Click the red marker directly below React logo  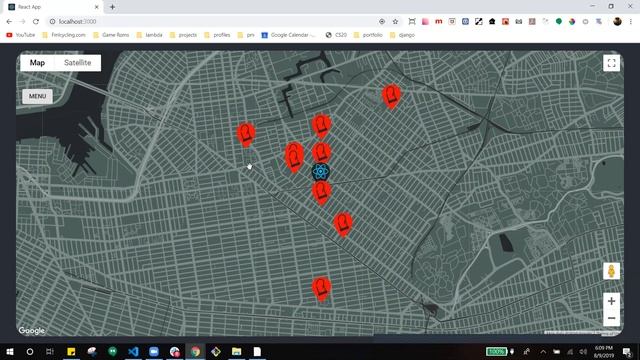[x=322, y=192]
